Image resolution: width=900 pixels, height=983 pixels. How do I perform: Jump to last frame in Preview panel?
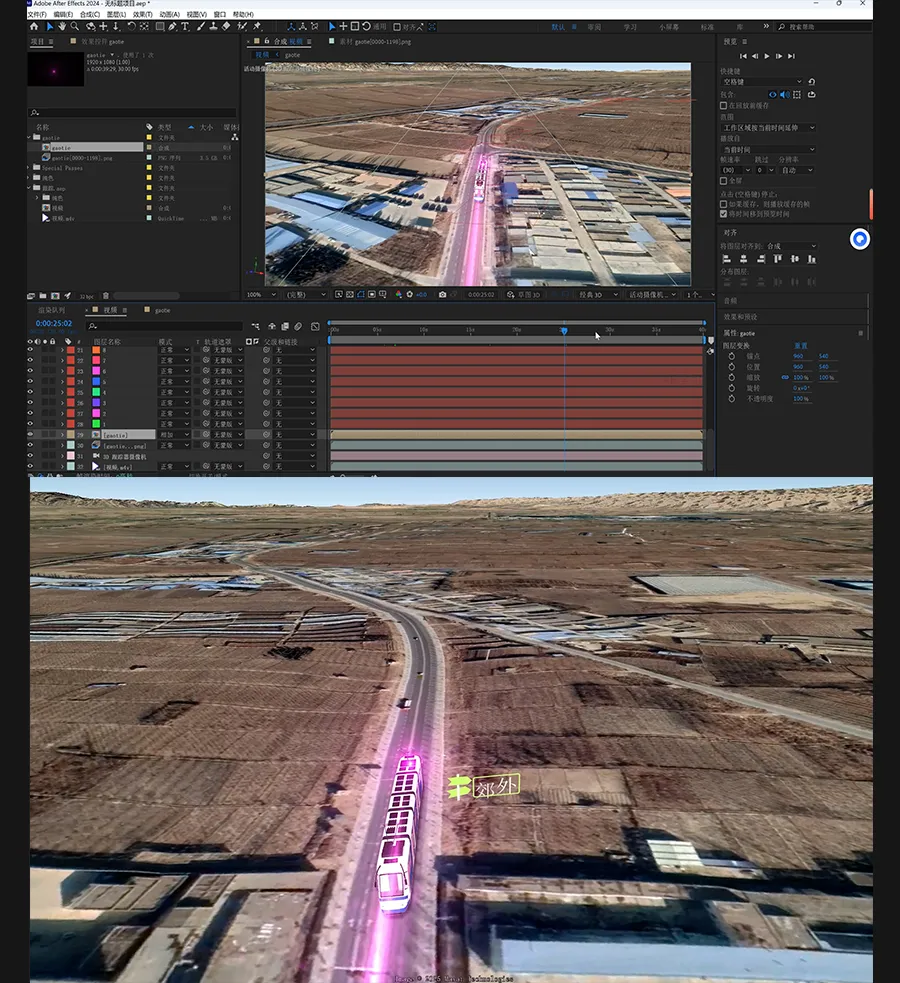pos(792,56)
